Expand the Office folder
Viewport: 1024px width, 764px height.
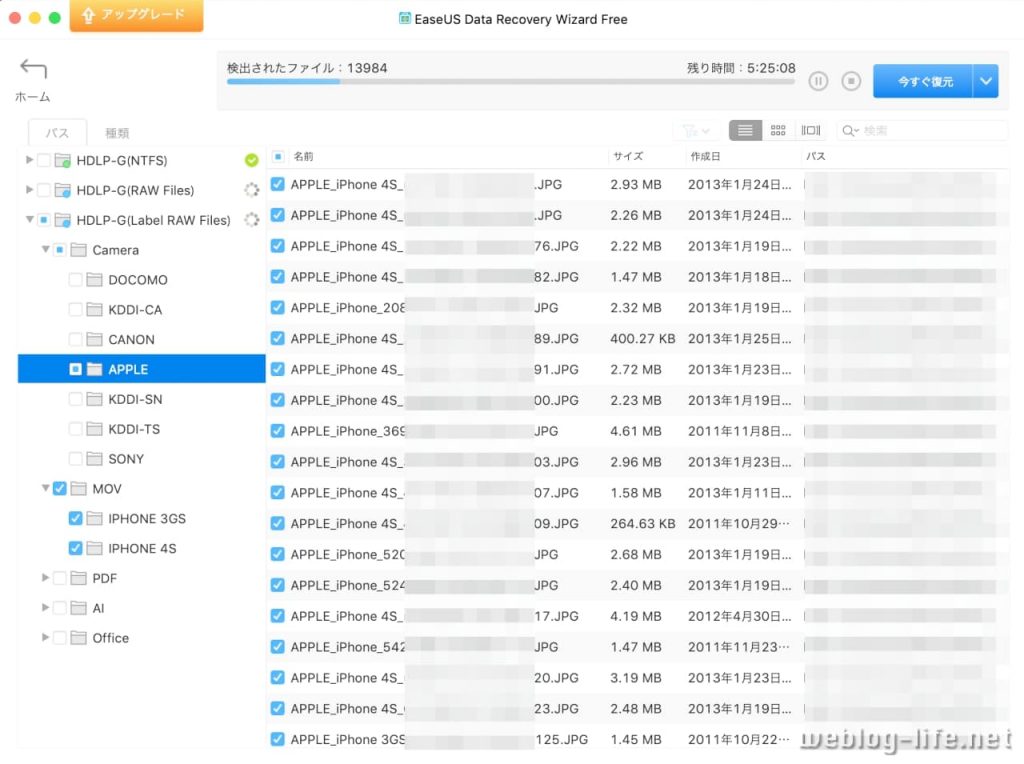45,637
